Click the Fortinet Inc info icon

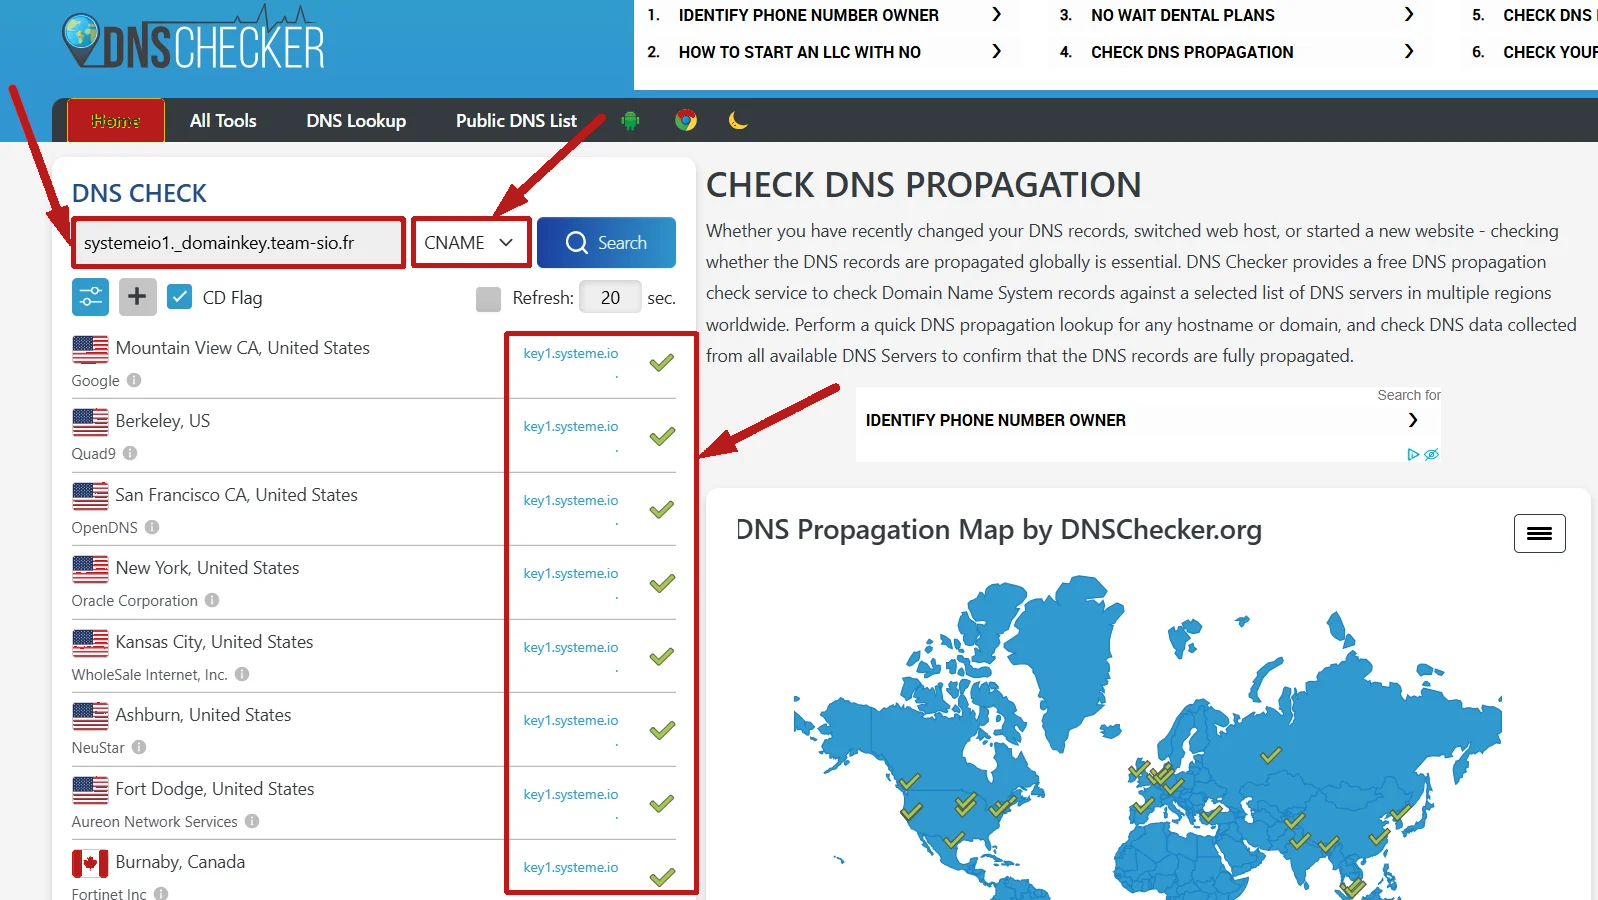point(161,893)
